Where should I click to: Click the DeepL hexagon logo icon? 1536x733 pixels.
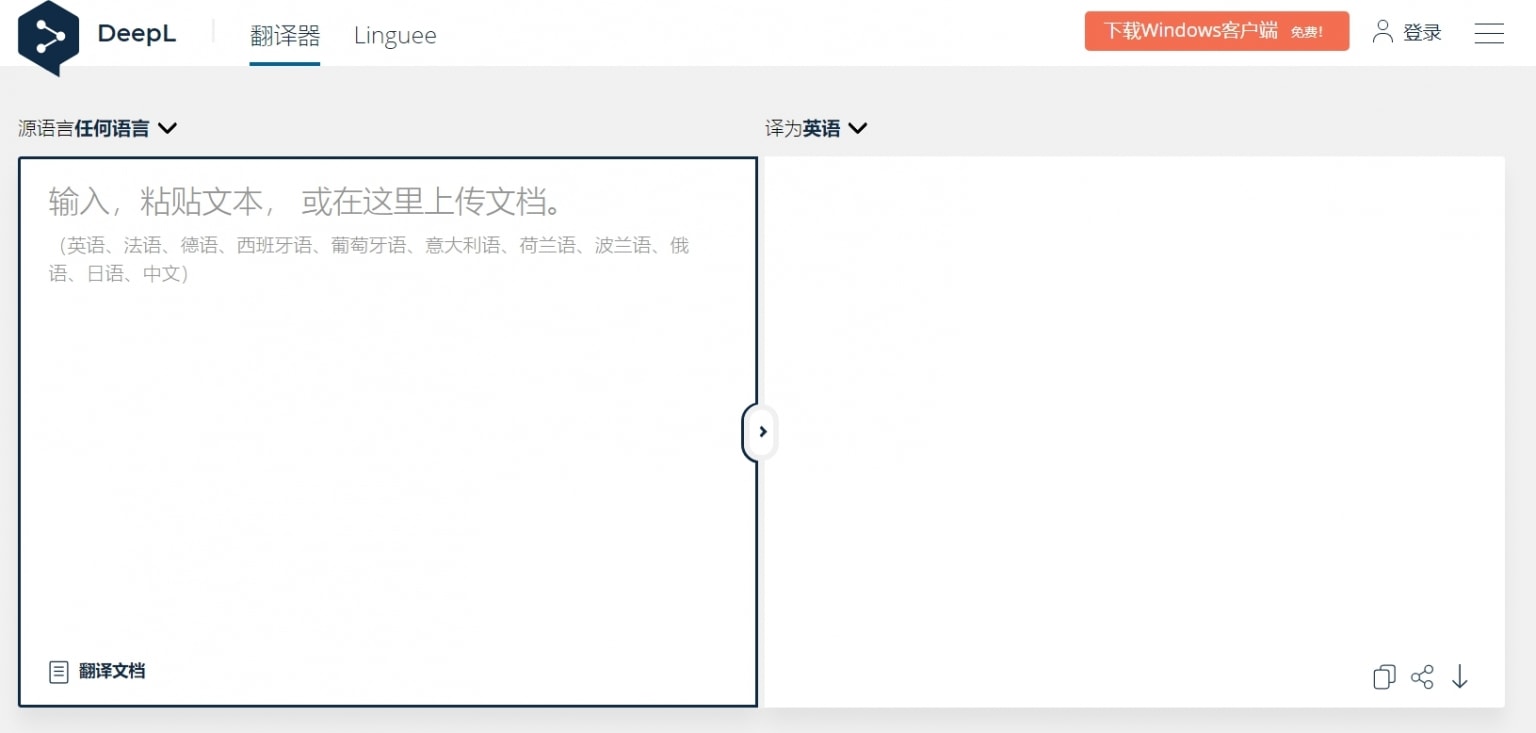48,37
